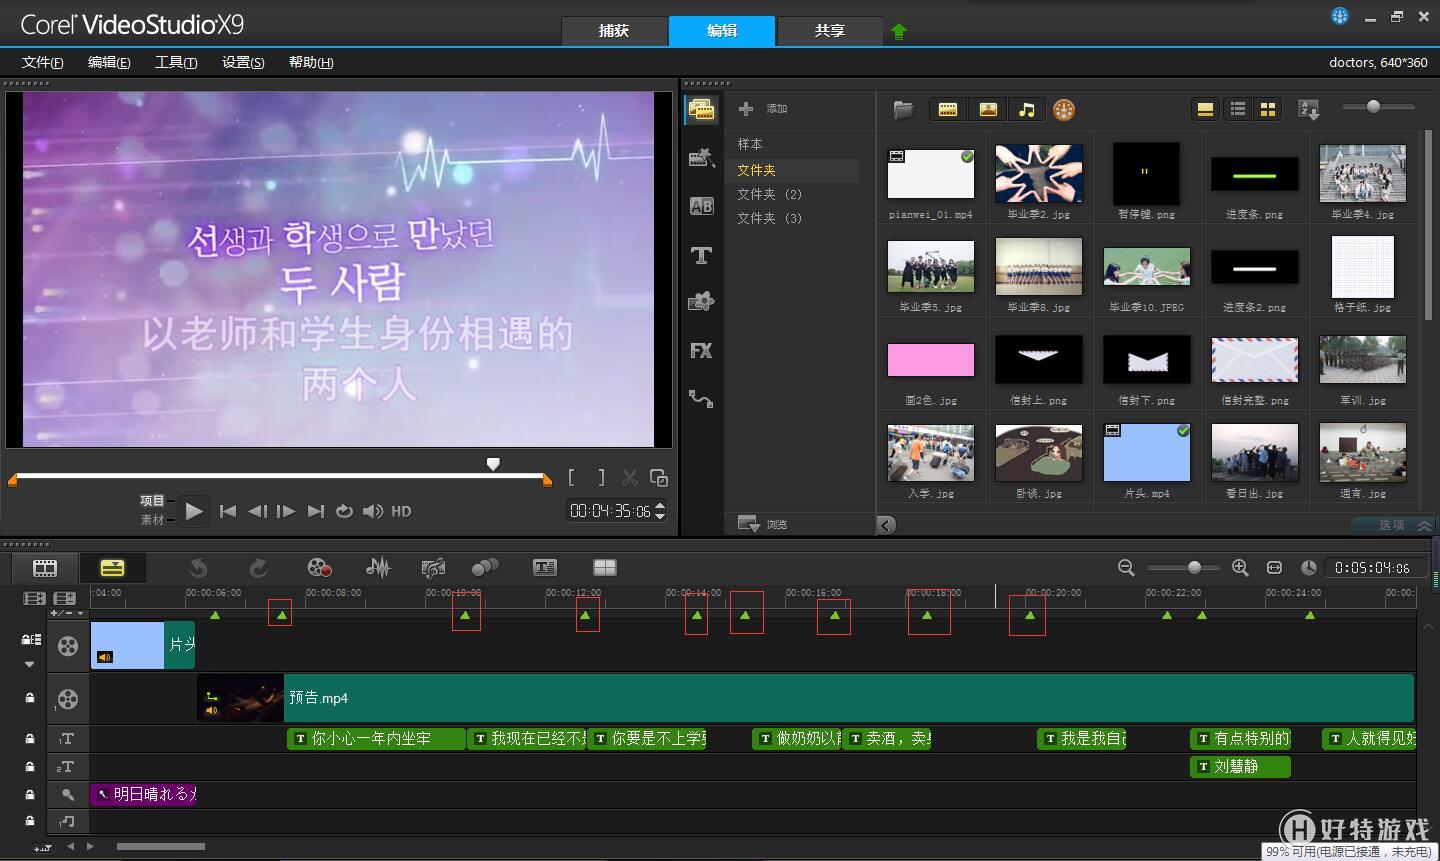
Task: Open the 工具(T) menu
Action: (176, 62)
